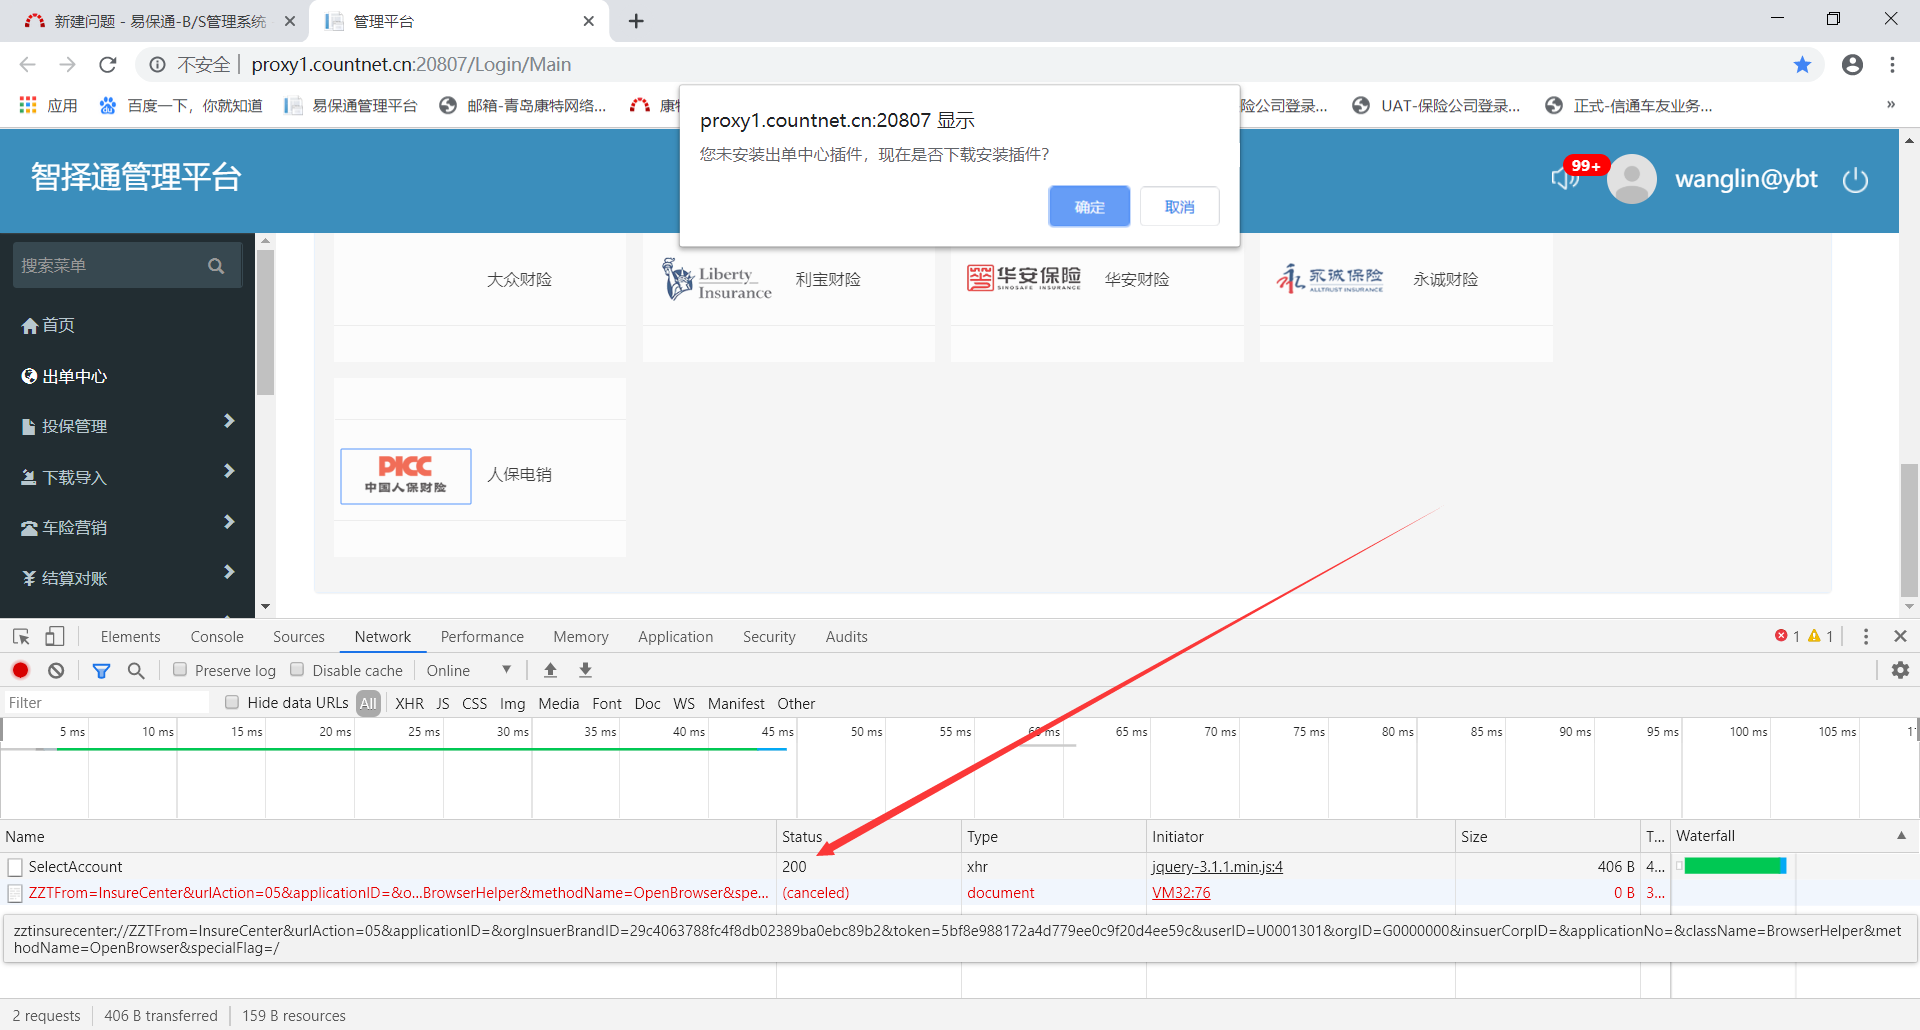Enable the Disable cache checkbox
Image resolution: width=1920 pixels, height=1030 pixels.
297,670
